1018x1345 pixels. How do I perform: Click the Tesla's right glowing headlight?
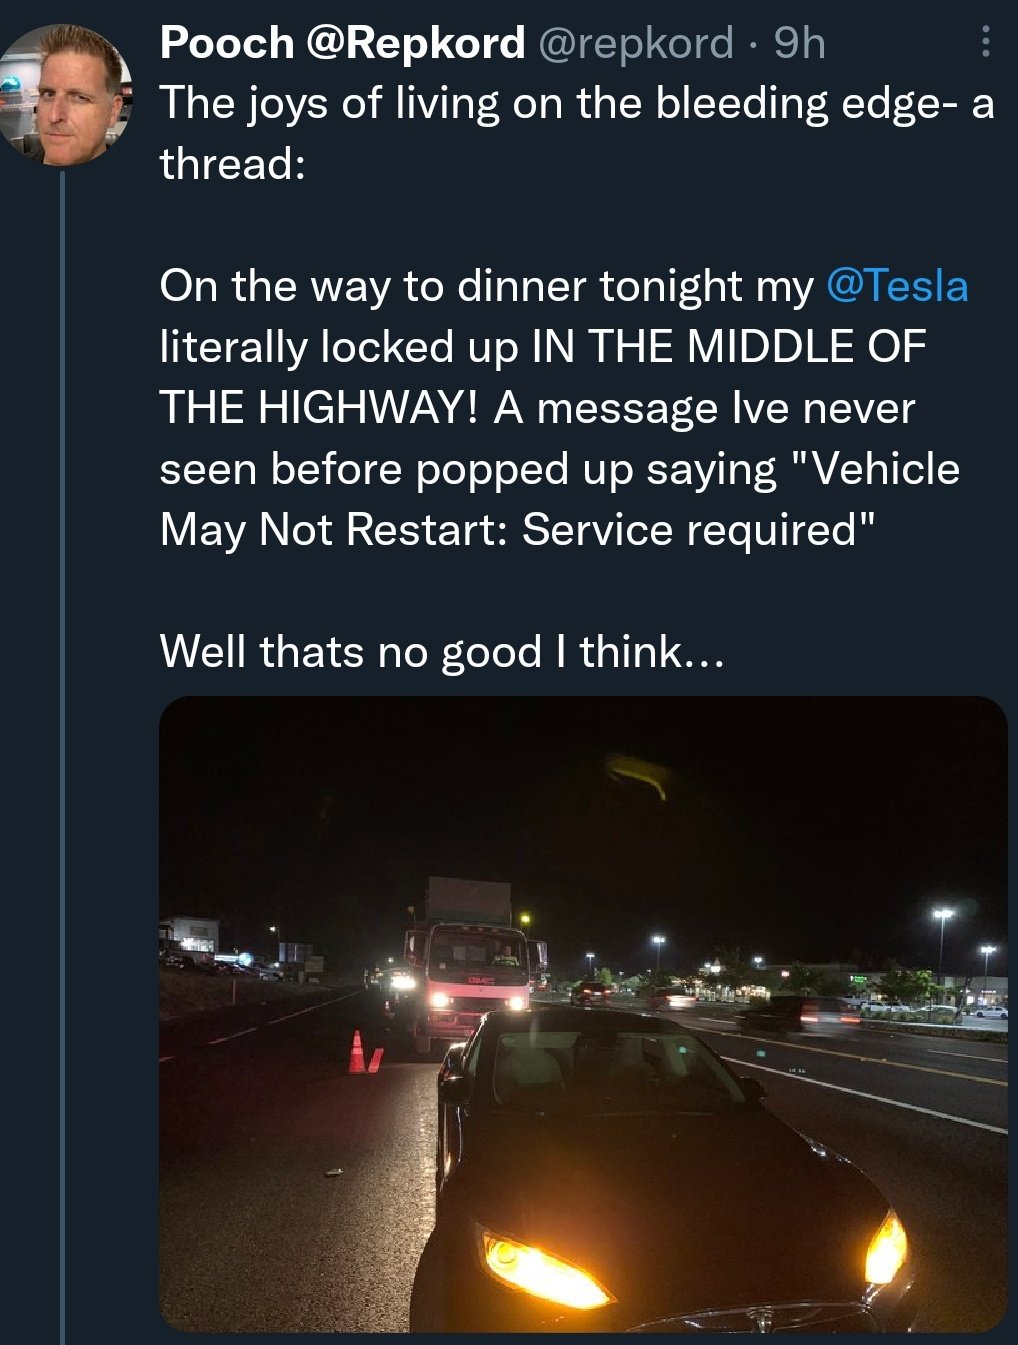tap(886, 1248)
